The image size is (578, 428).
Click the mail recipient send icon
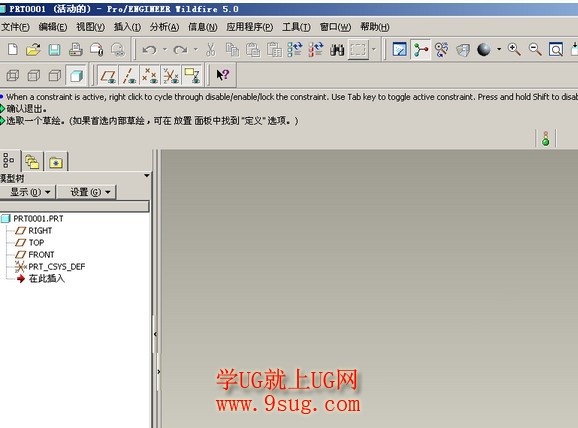pos(97,49)
